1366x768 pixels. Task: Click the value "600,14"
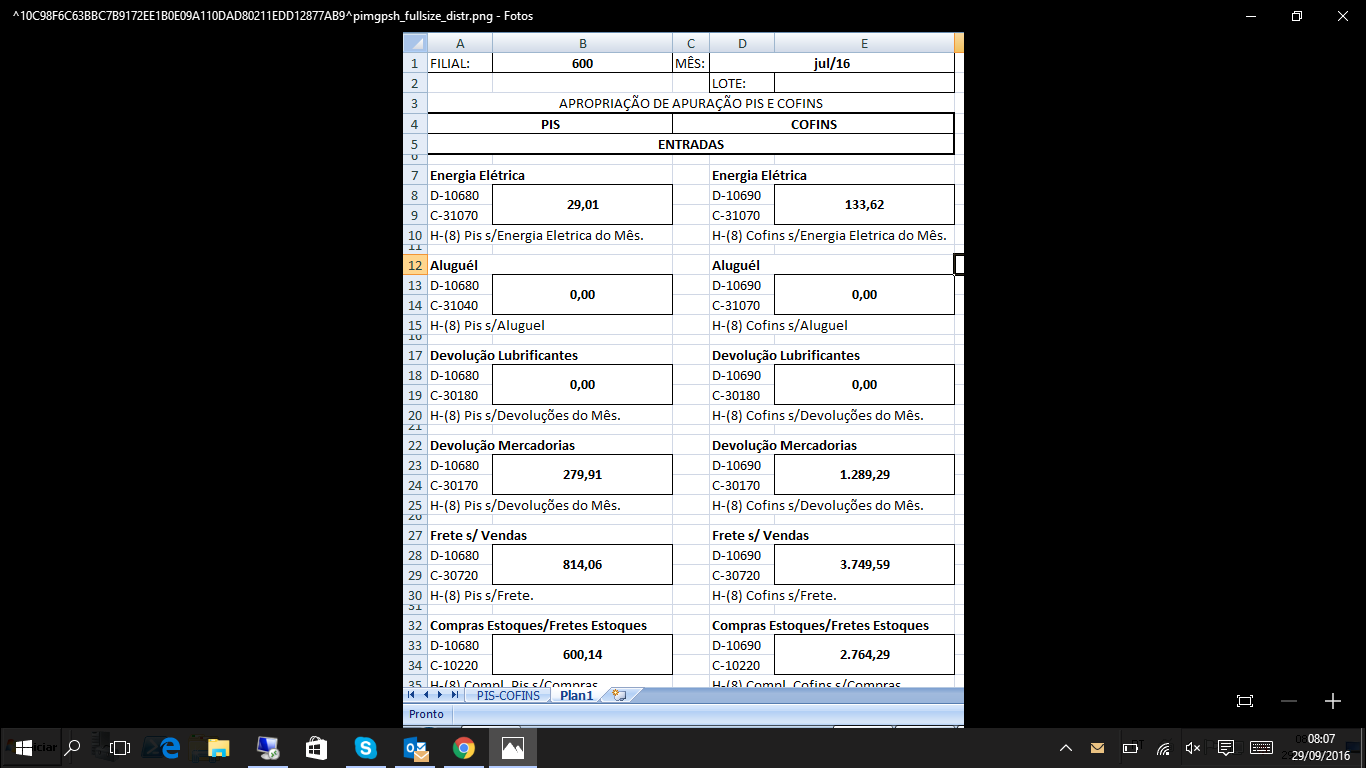pos(583,654)
